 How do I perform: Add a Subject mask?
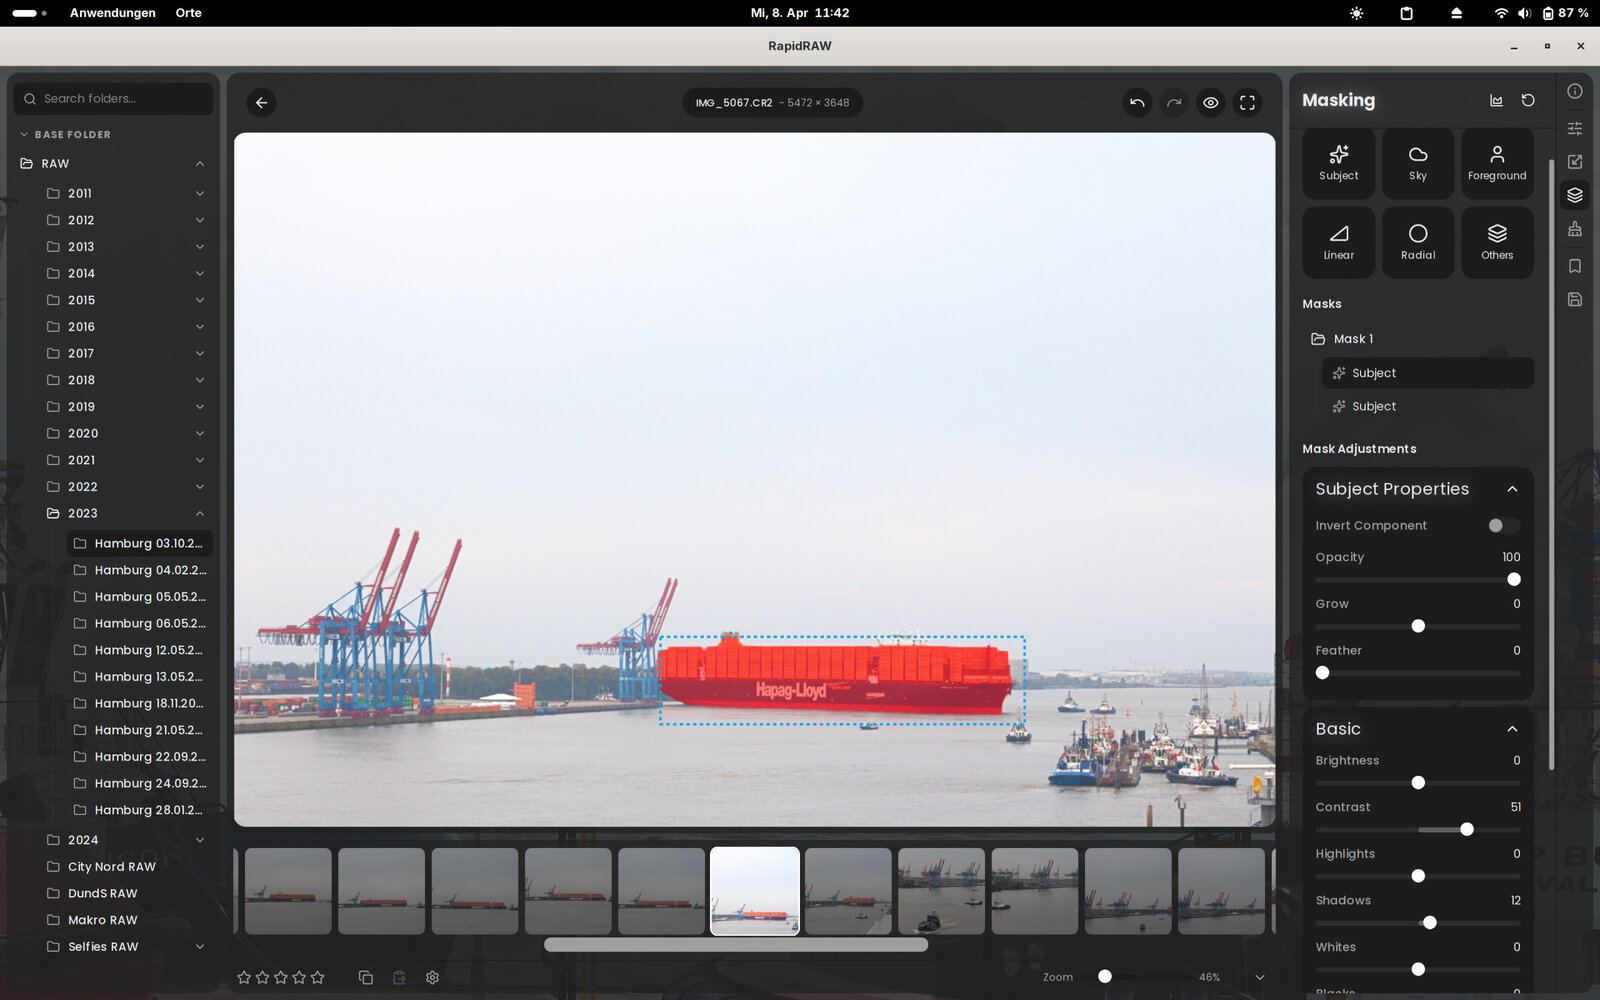coord(1338,163)
